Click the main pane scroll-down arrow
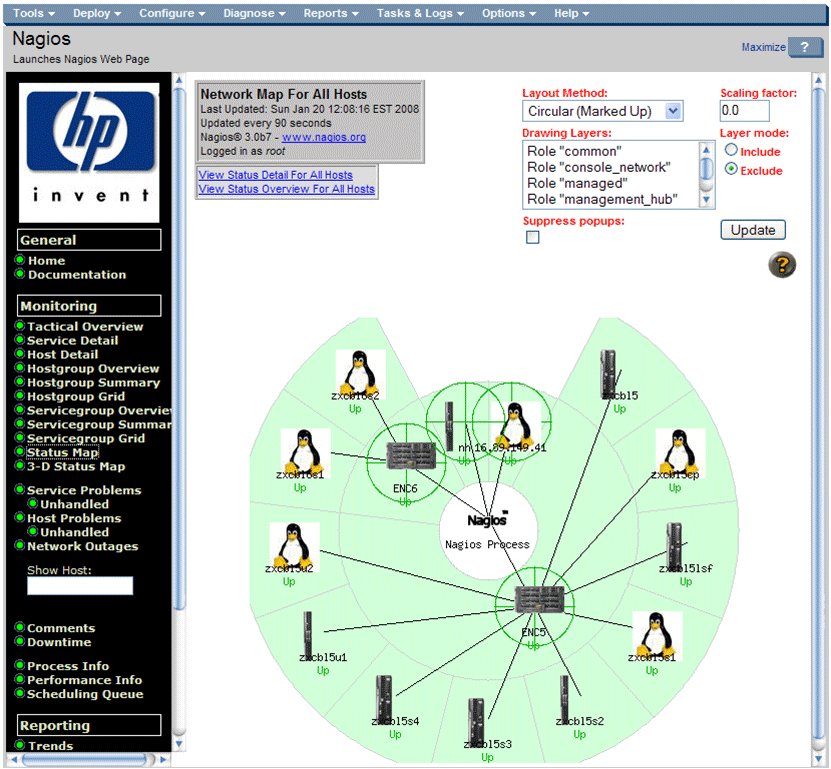The width and height of the screenshot is (831, 769). (818, 758)
